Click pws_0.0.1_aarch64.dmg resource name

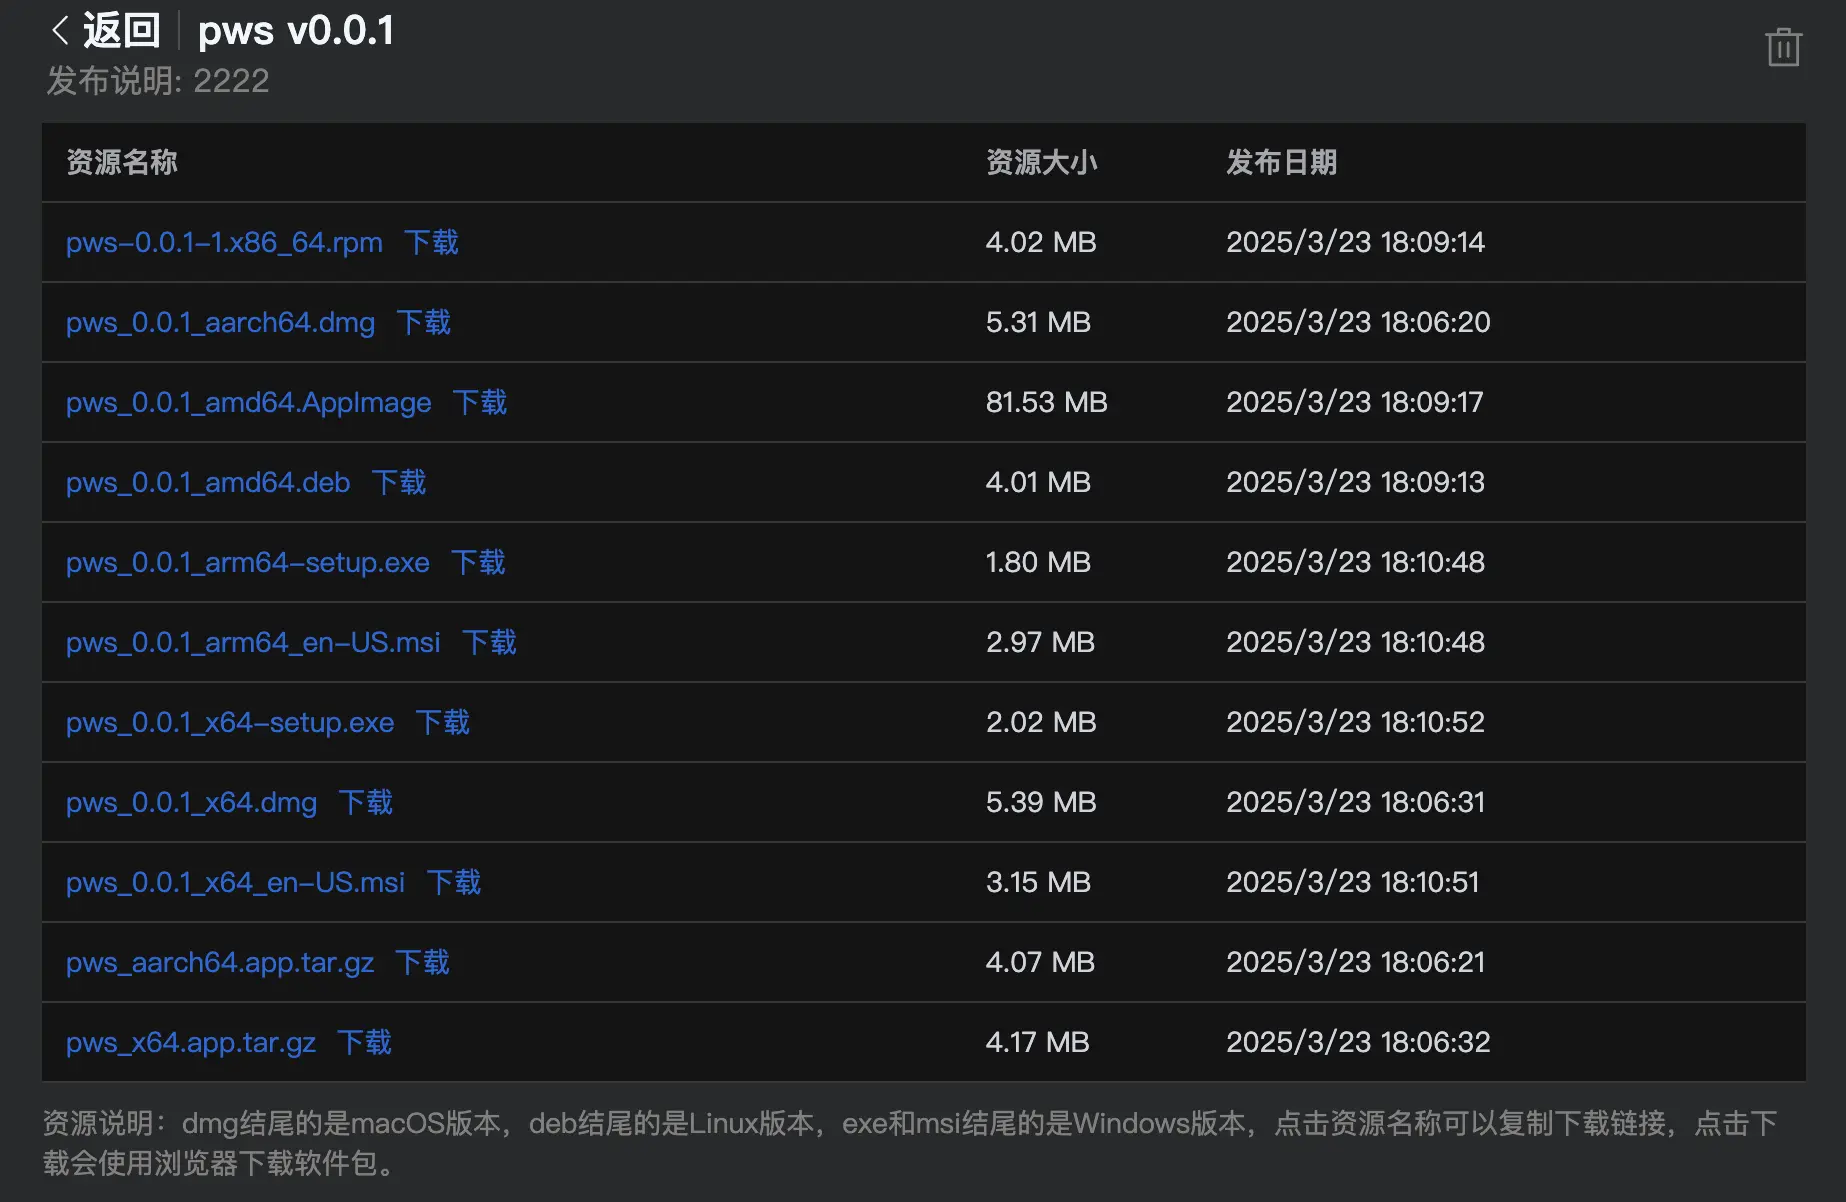pyautogui.click(x=220, y=322)
